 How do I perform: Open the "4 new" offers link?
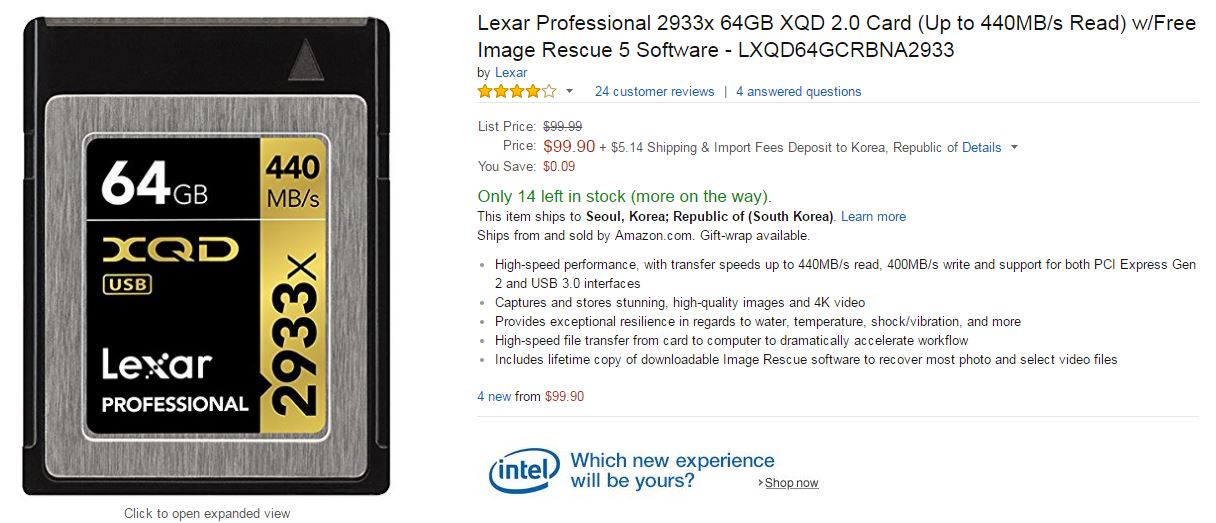(494, 396)
